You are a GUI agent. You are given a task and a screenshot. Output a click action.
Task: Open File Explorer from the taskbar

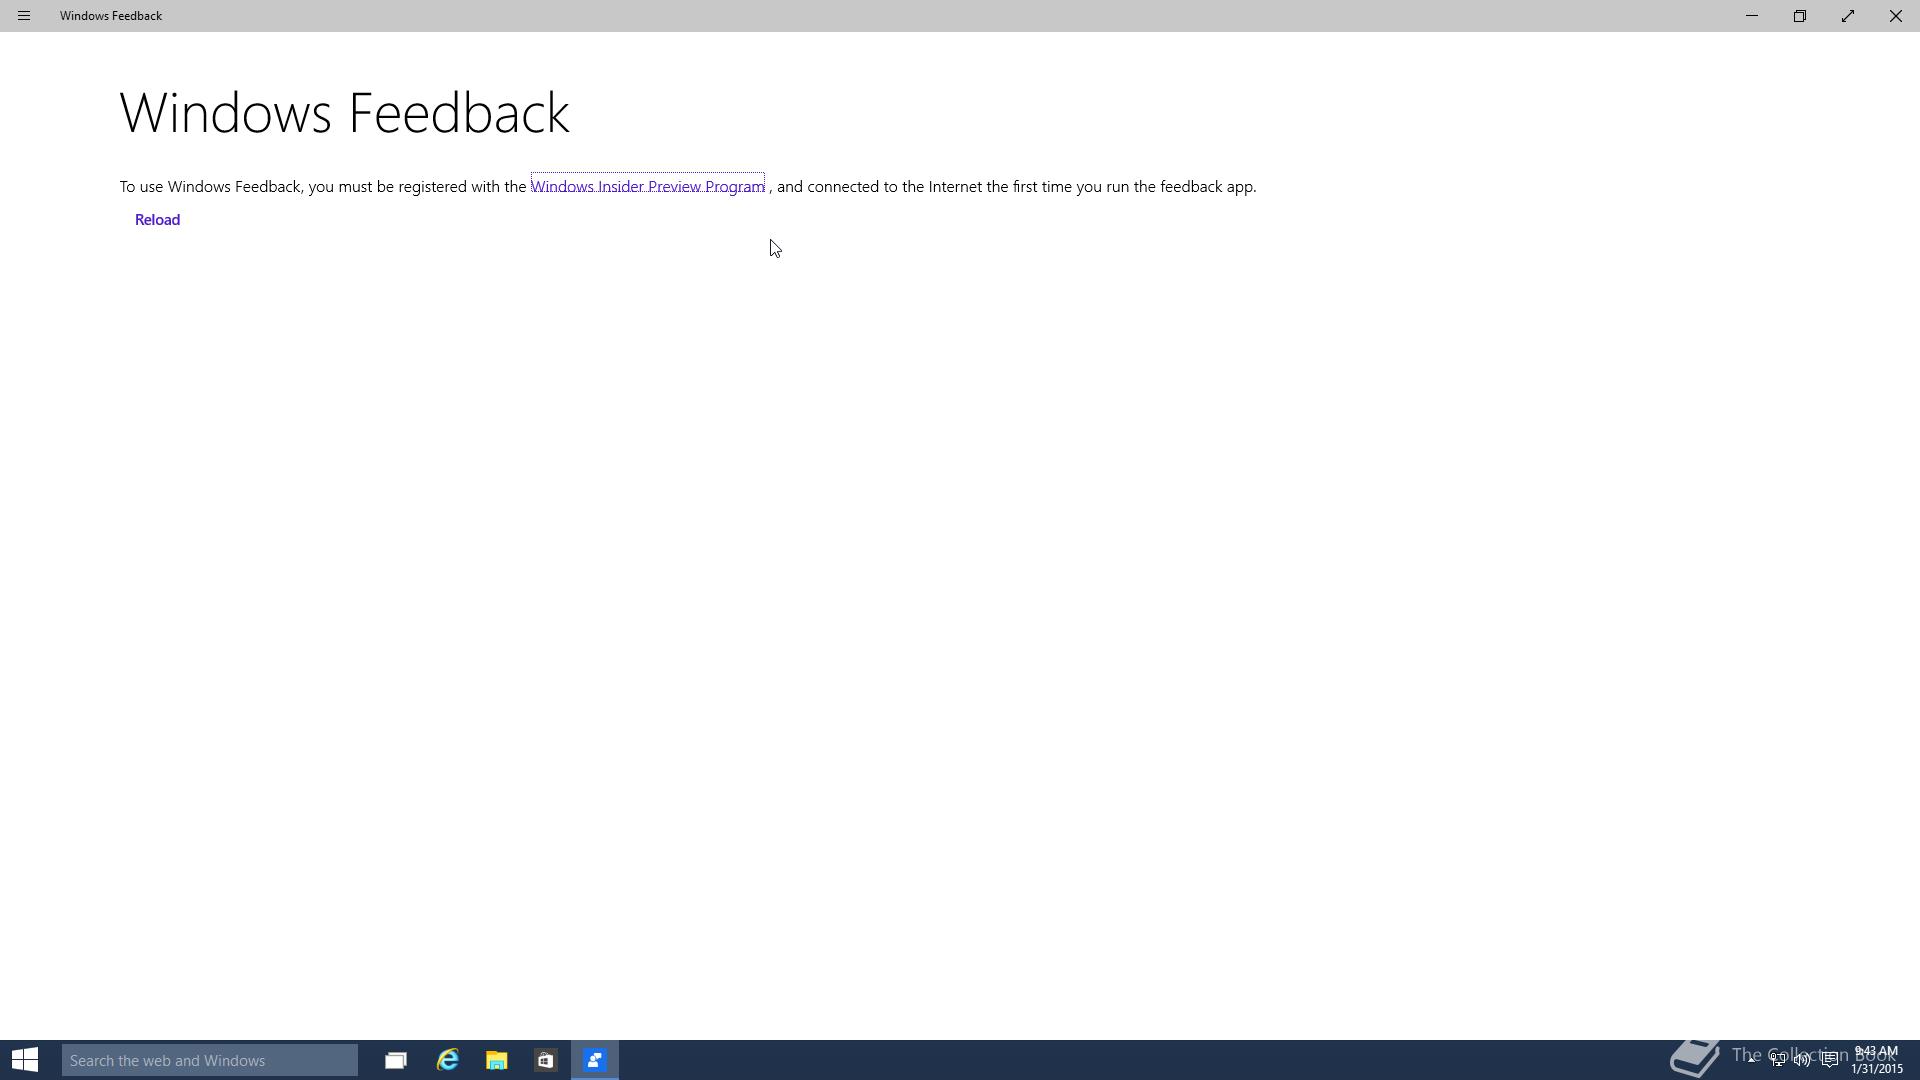(x=496, y=1060)
